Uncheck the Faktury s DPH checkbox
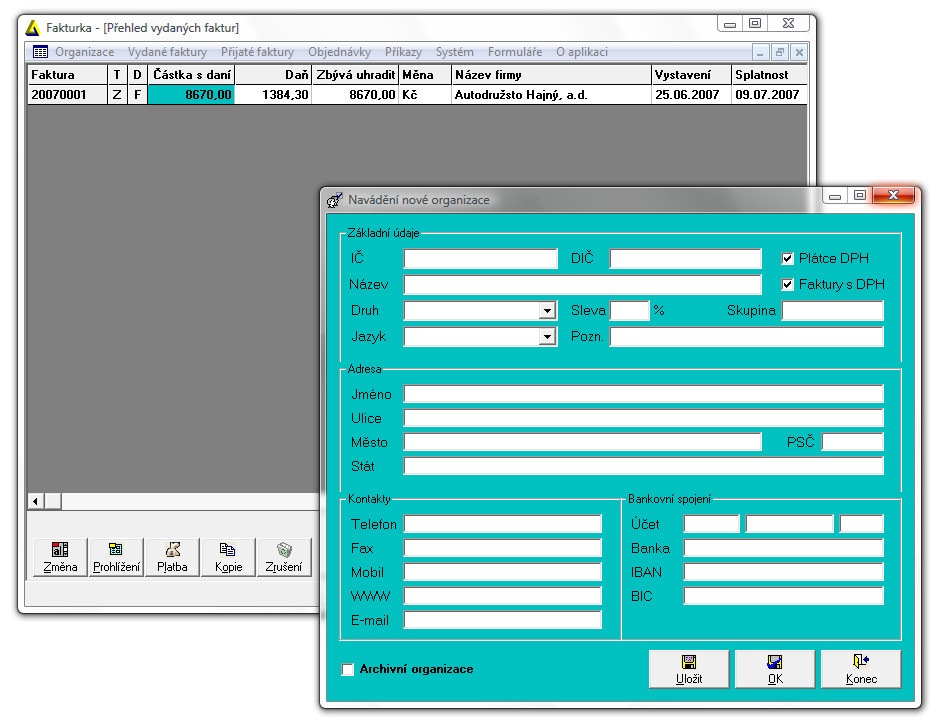 pos(788,284)
